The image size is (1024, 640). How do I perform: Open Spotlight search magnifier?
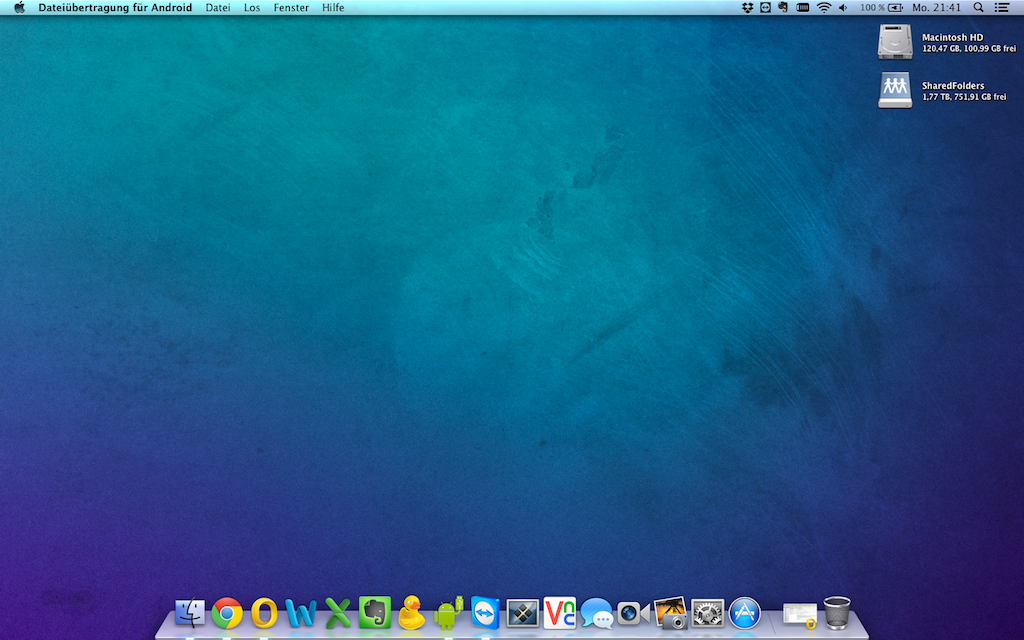click(978, 8)
